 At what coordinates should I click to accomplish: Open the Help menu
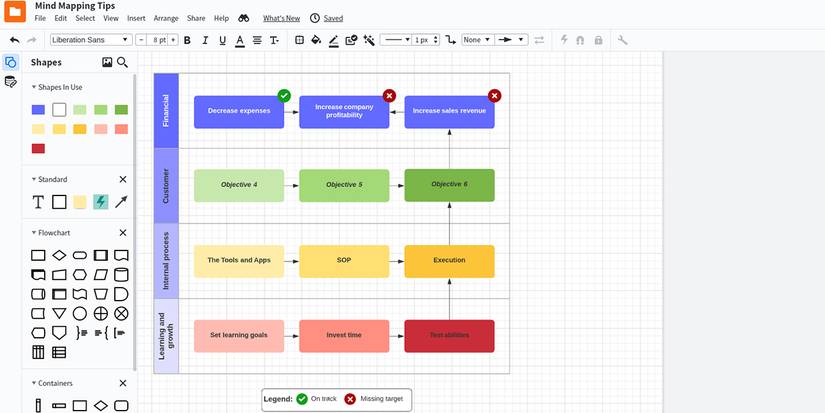(x=222, y=18)
